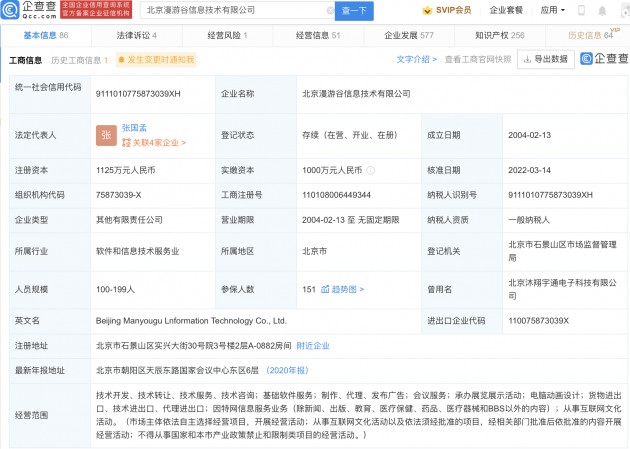Select 进出口企业代码 110075873039X
The height and width of the screenshot is (449, 630).
tap(539, 321)
